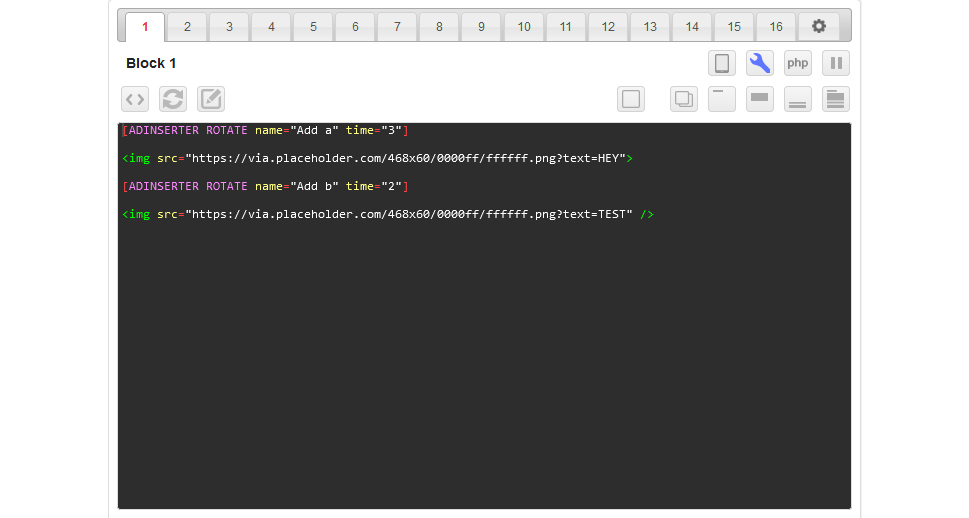The width and height of the screenshot is (969, 518).
Task: Switch to block 4 tab
Action: point(271,27)
